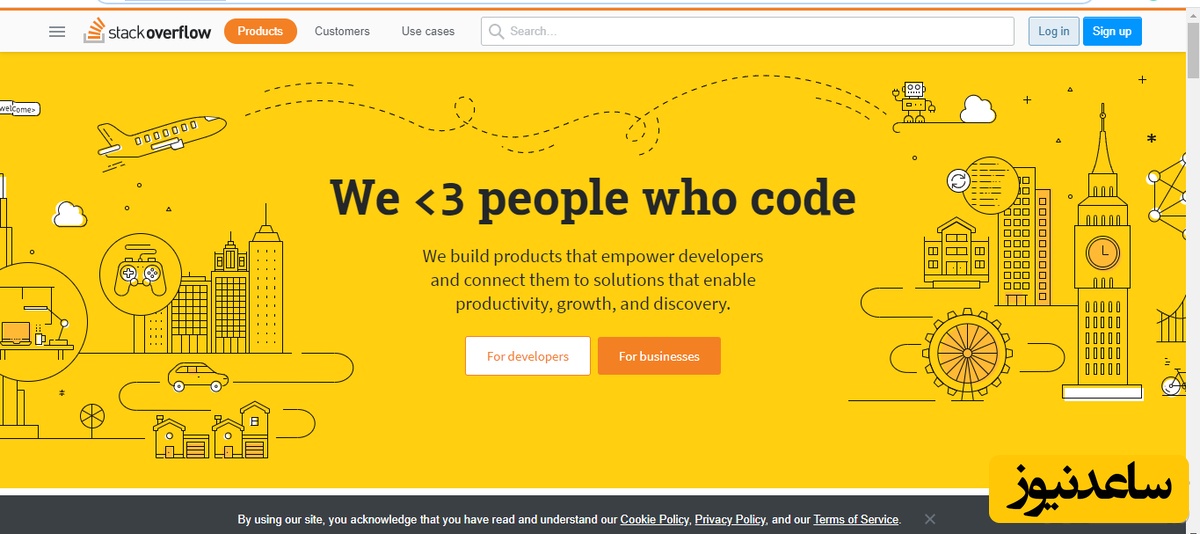The height and width of the screenshot is (534, 1200).
Task: Go to the Customers menu item
Action: [x=342, y=31]
